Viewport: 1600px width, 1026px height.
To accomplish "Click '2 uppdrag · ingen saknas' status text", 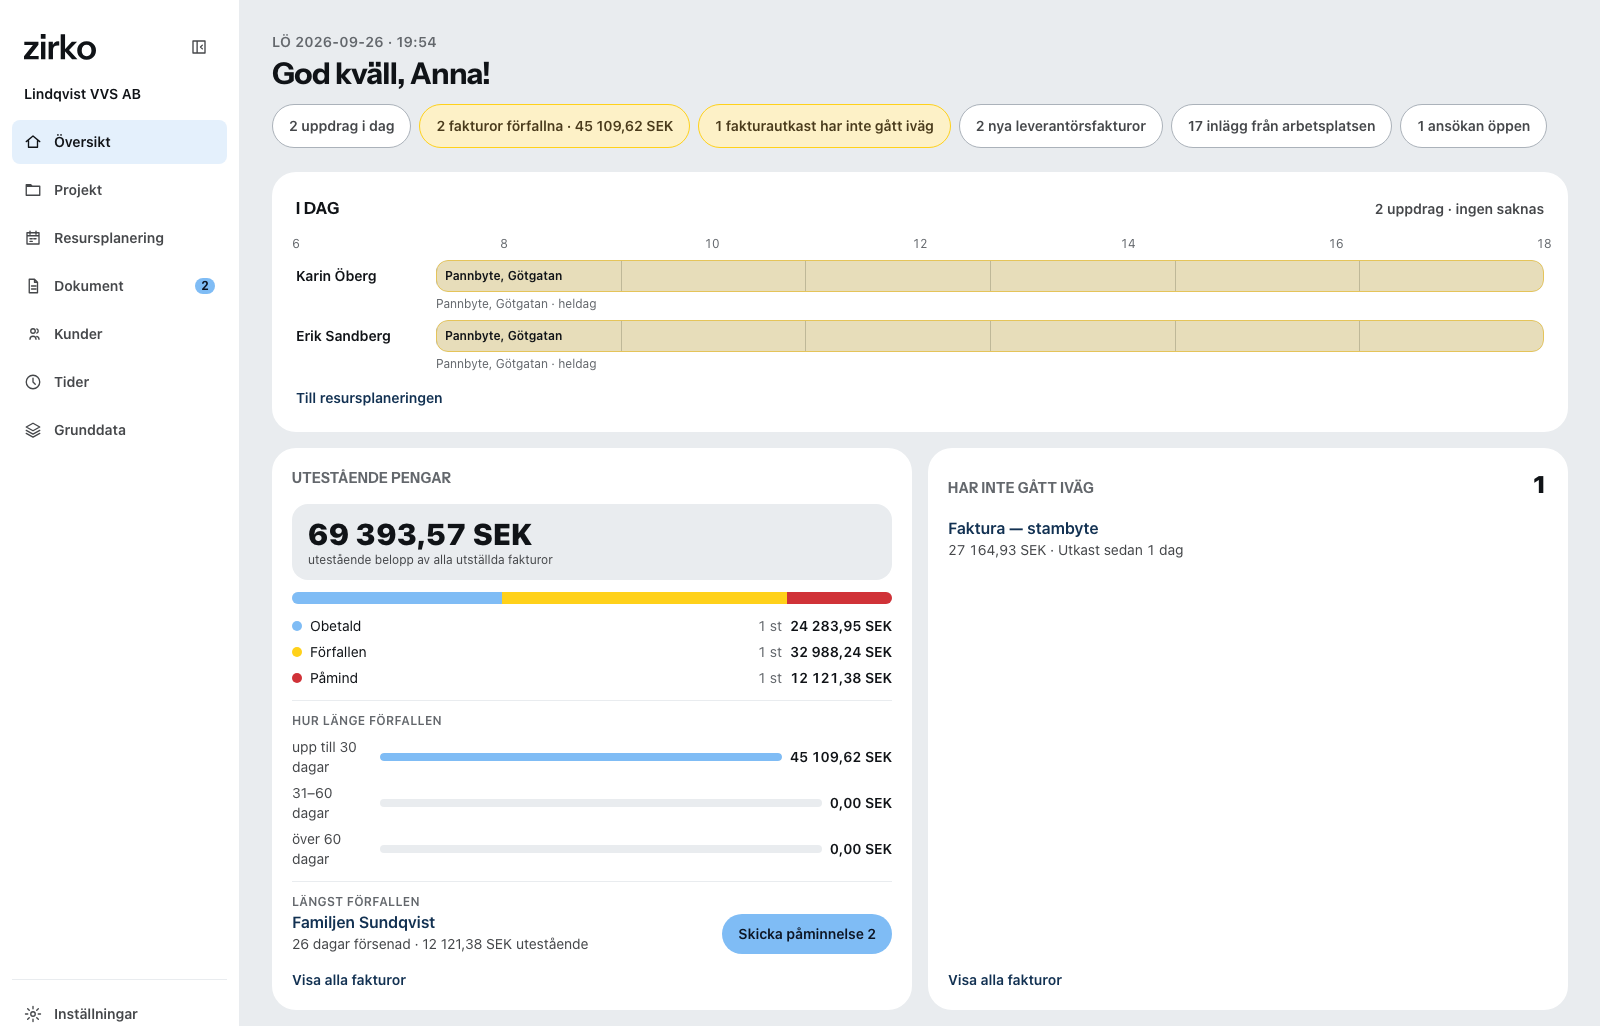I will (1459, 209).
